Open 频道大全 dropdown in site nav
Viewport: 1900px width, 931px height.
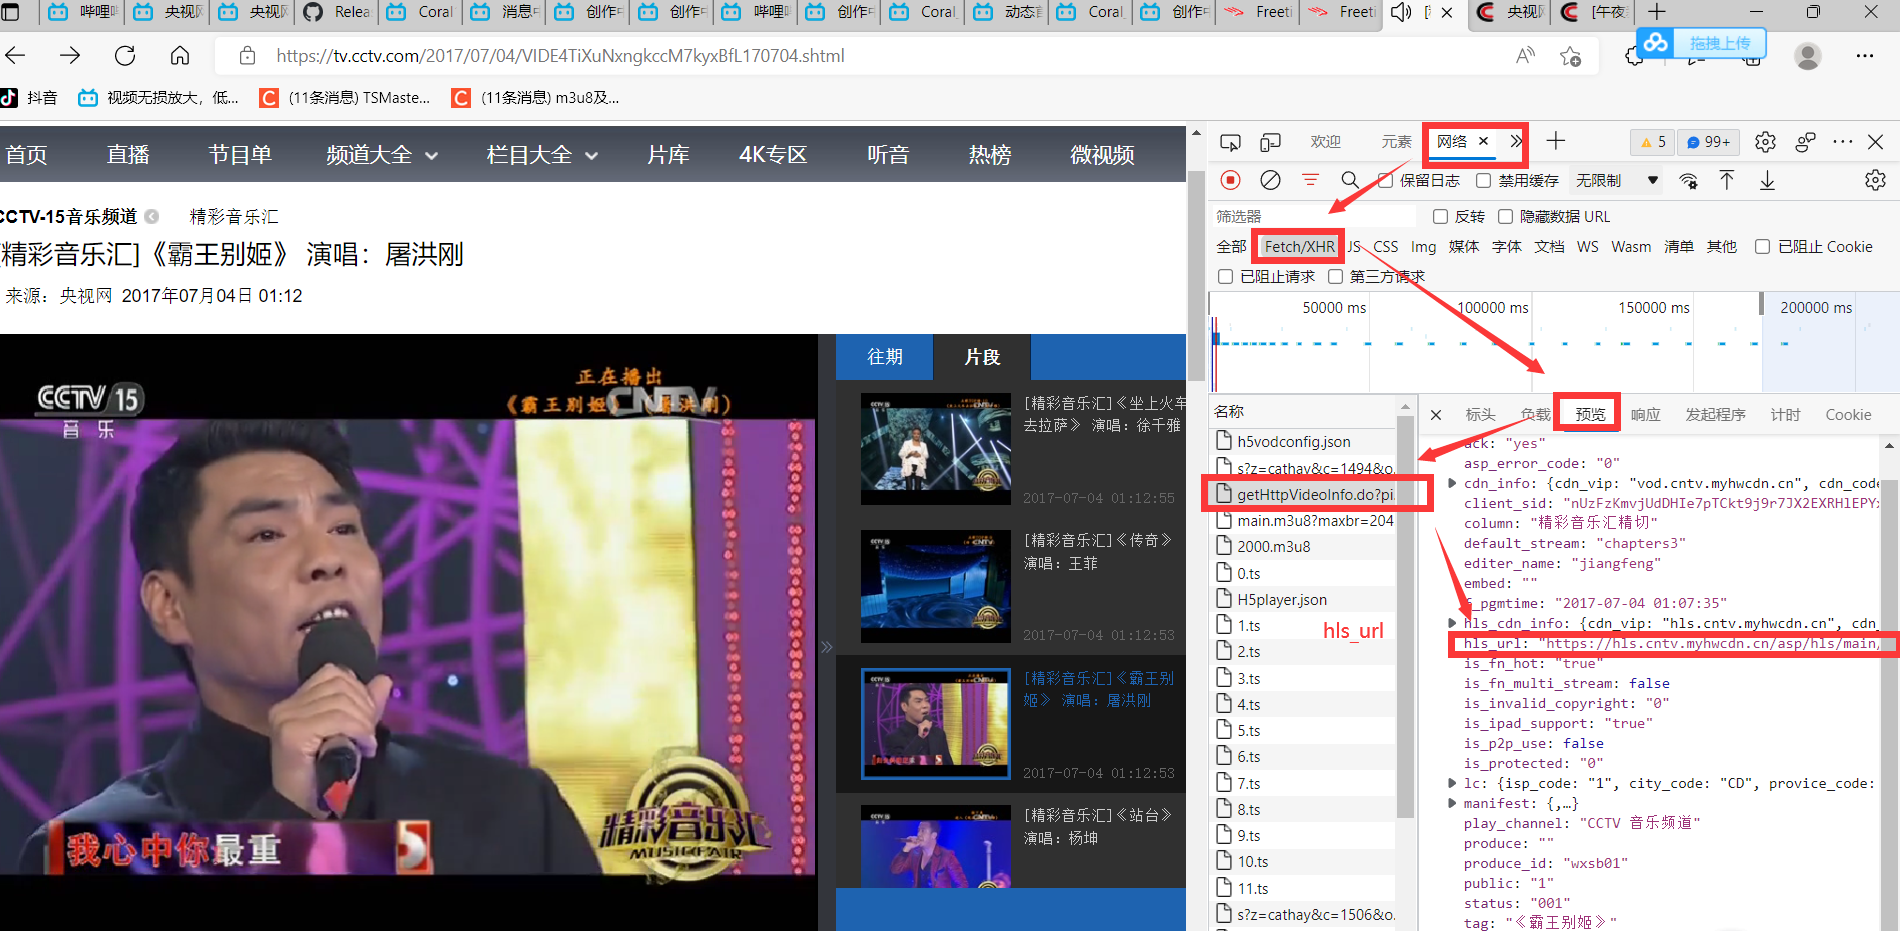382,155
